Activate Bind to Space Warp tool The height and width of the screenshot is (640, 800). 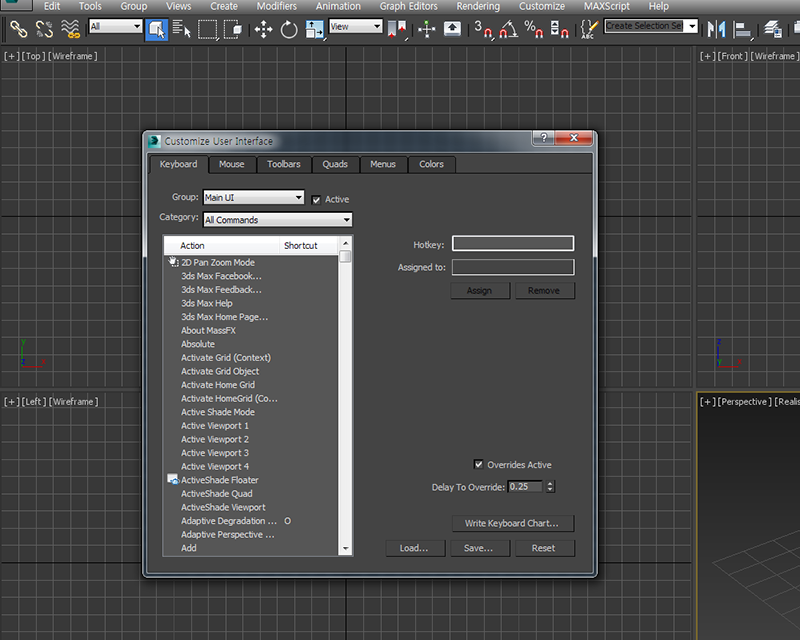(70, 29)
